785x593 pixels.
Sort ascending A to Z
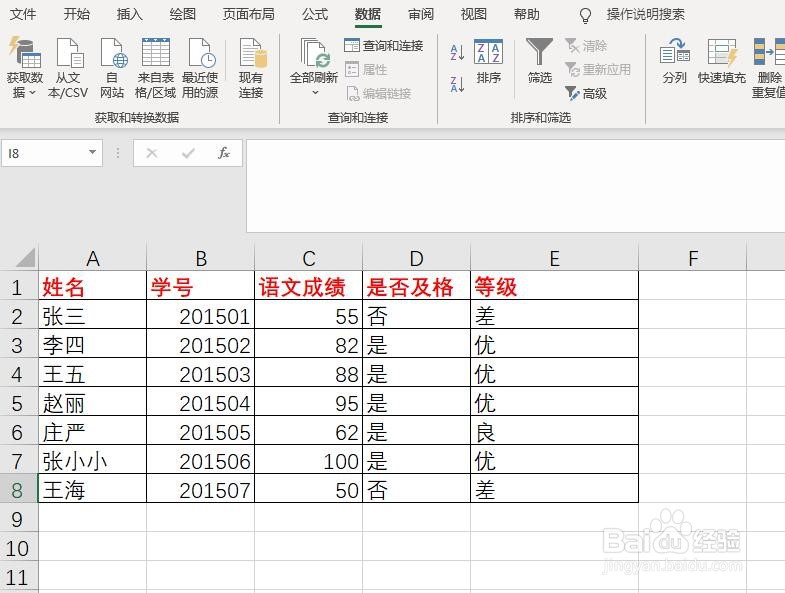coord(457,53)
